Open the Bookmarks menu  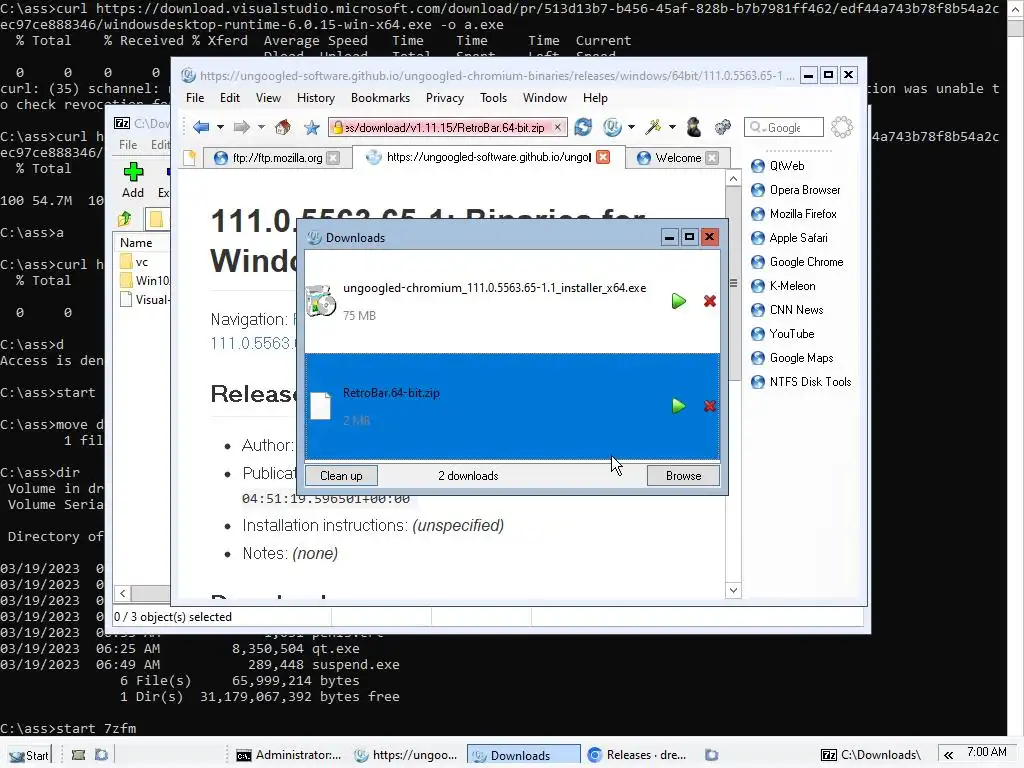[x=380, y=98]
